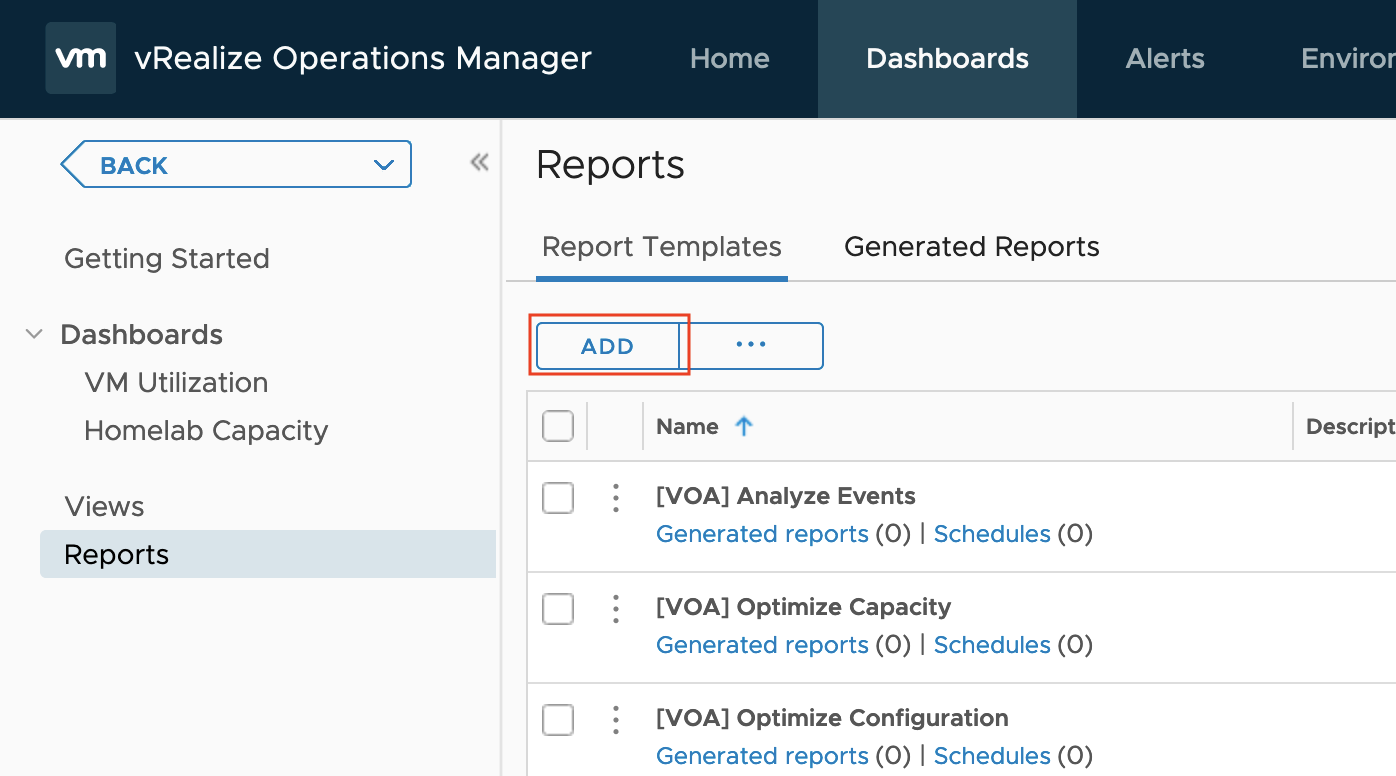Click the BACK button
Screen dimensions: 1396x776
pyautogui.click(x=236, y=165)
